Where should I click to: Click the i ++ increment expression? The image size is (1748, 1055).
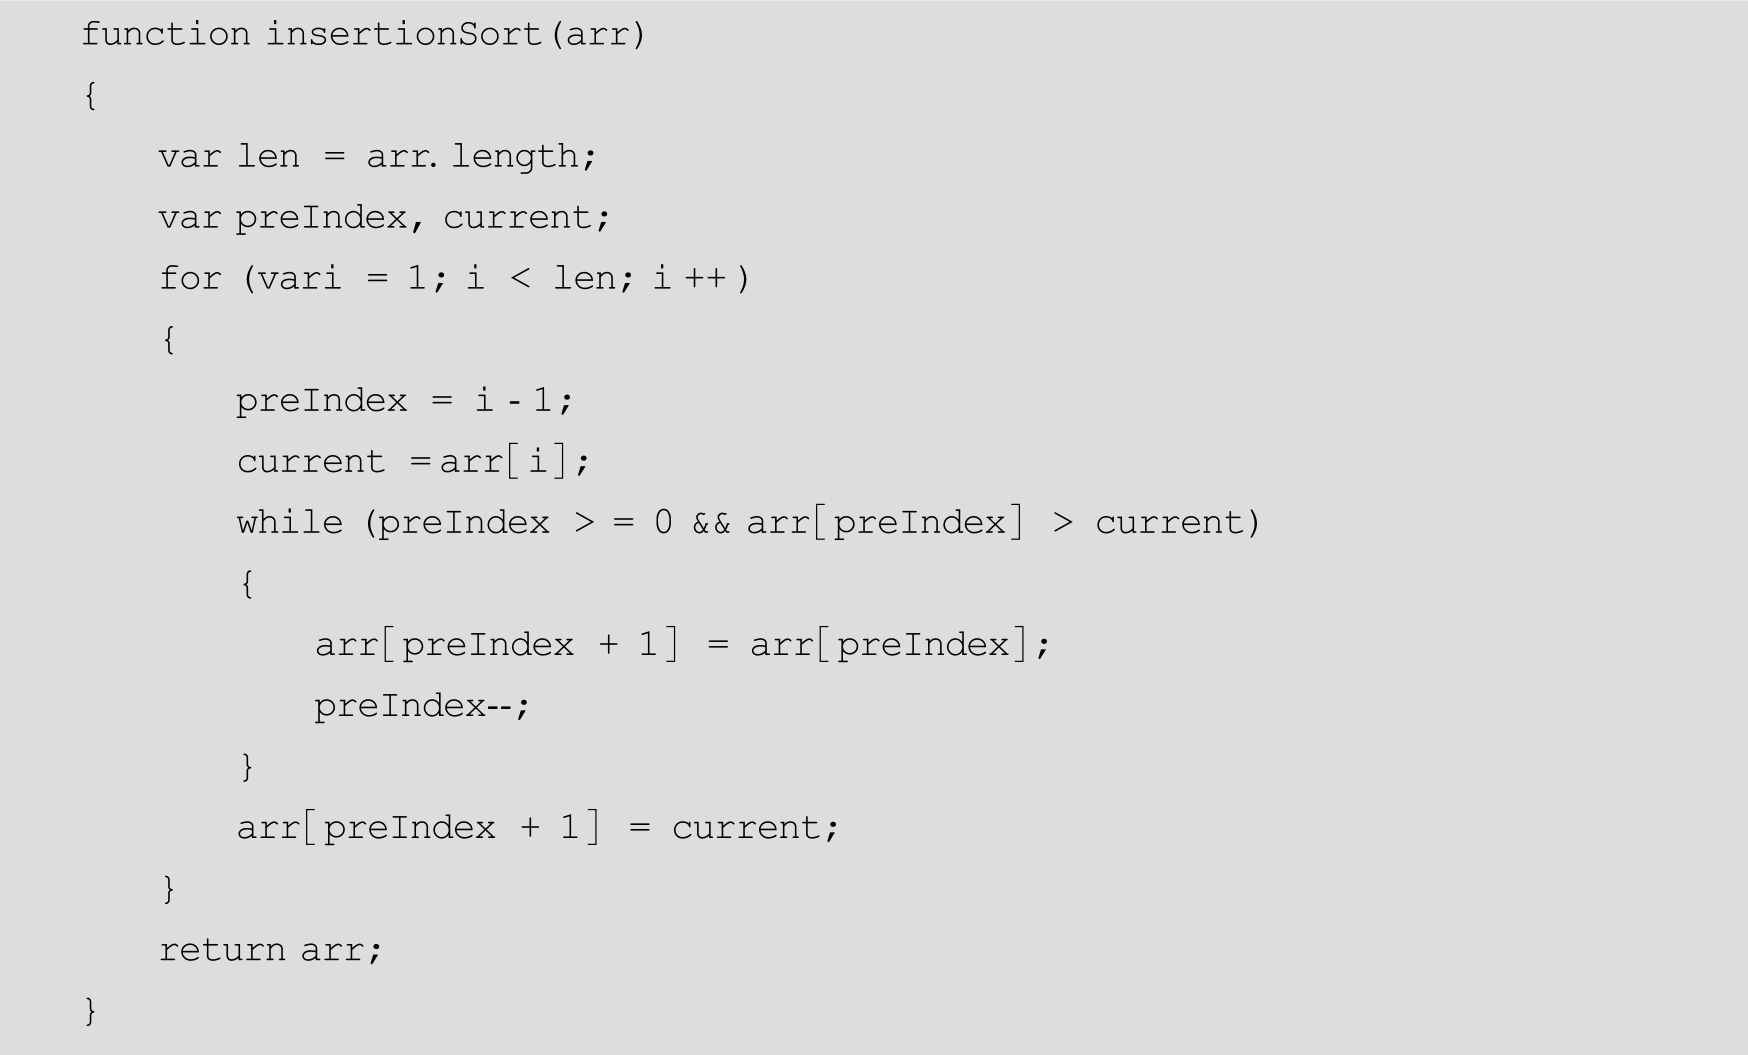click(690, 279)
